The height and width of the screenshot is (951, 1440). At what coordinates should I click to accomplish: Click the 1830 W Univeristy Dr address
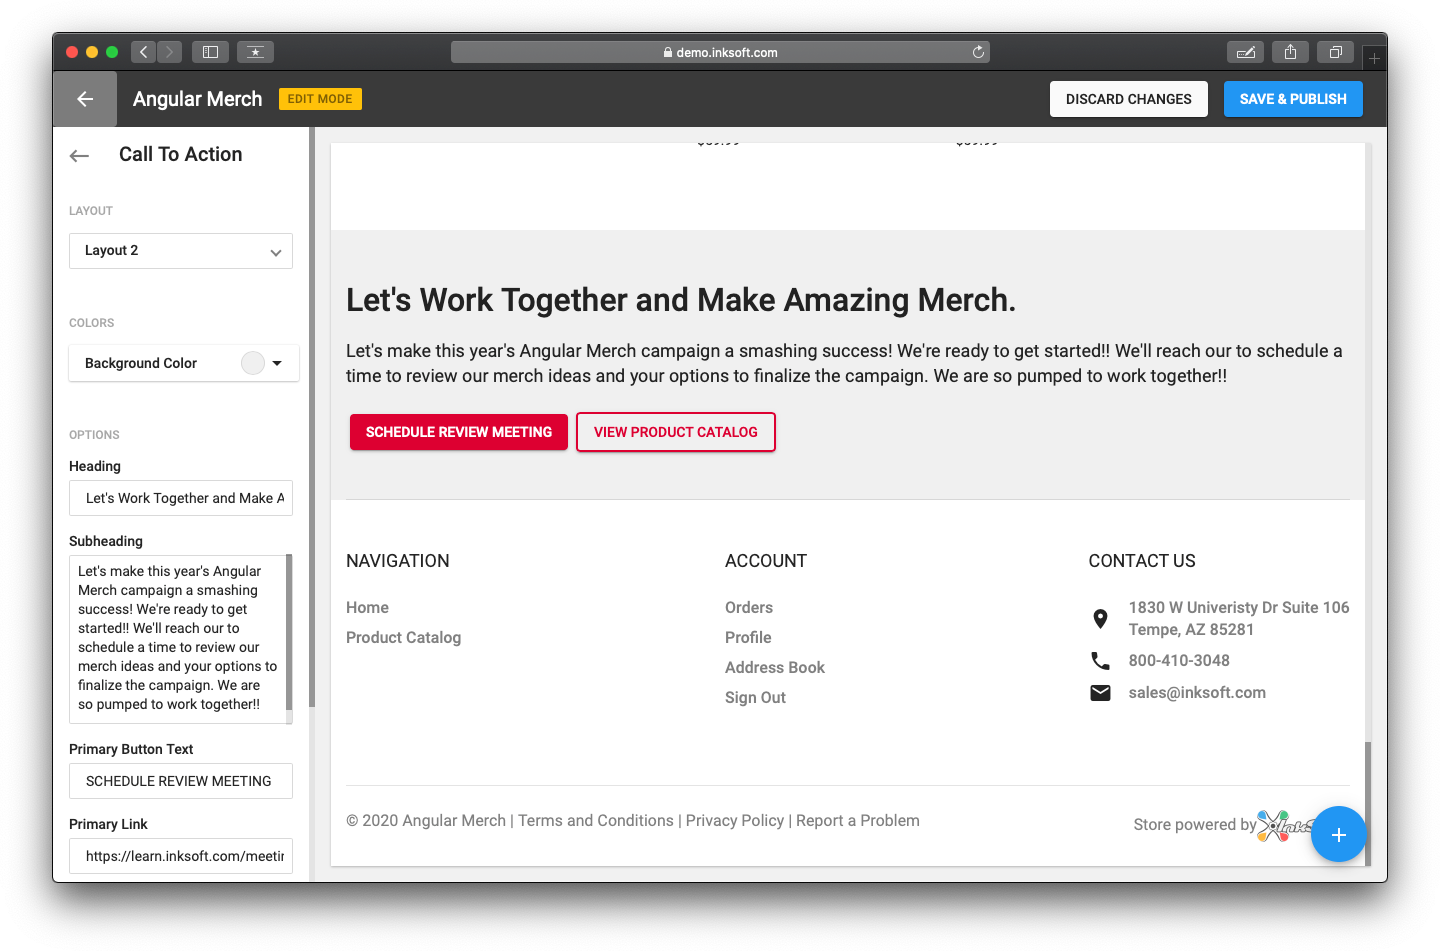click(1239, 619)
